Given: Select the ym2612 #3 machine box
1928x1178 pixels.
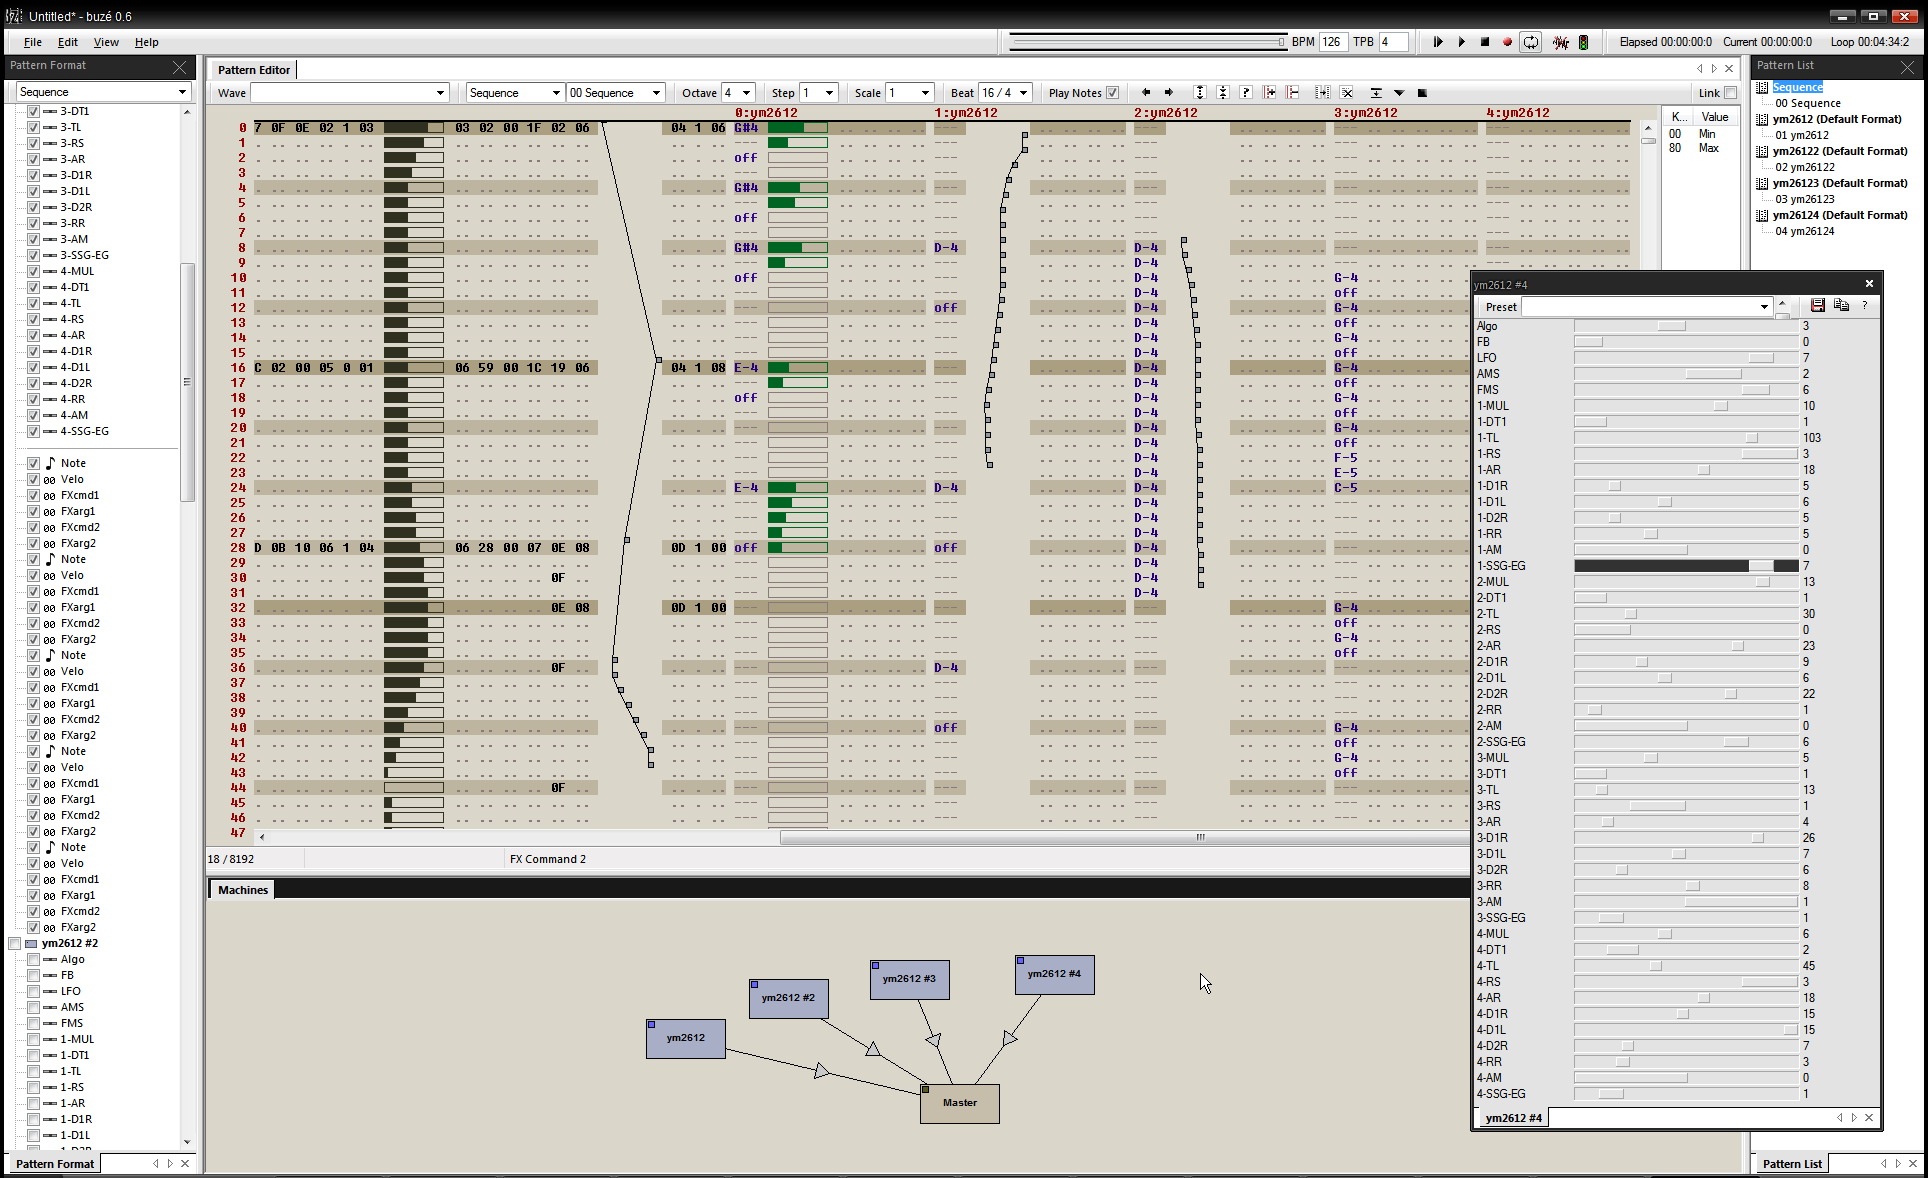Looking at the screenshot, I should click(x=909, y=979).
